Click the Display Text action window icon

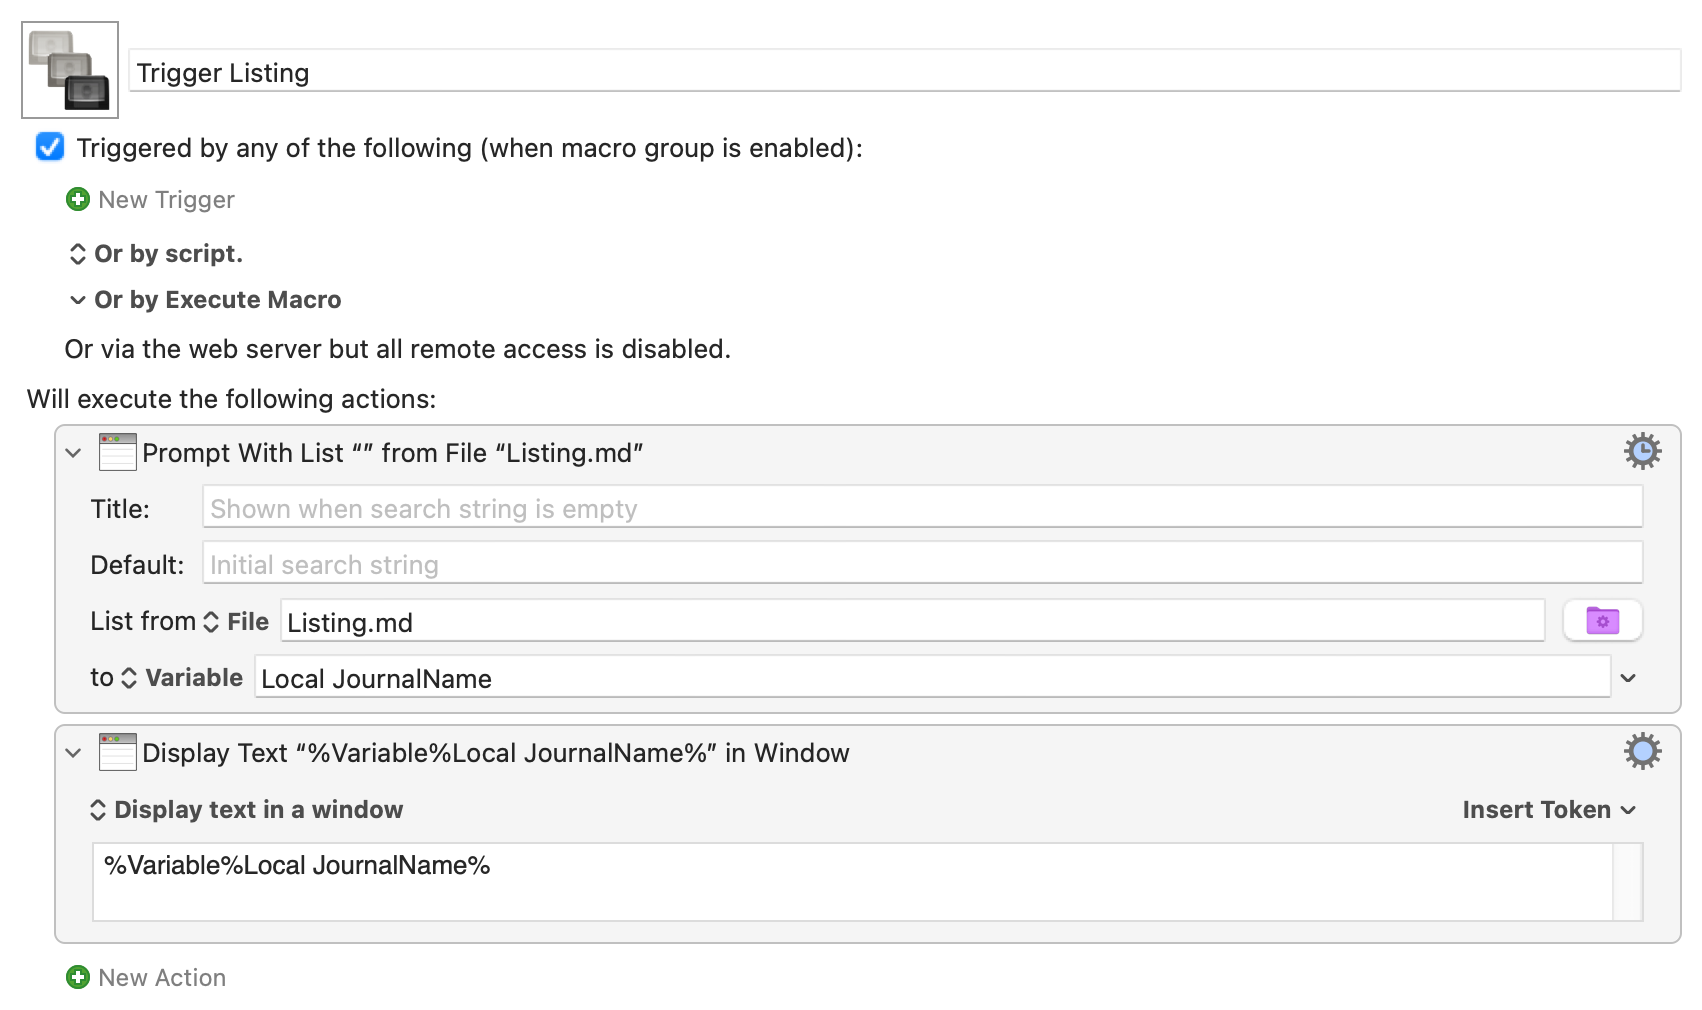[x=117, y=752]
